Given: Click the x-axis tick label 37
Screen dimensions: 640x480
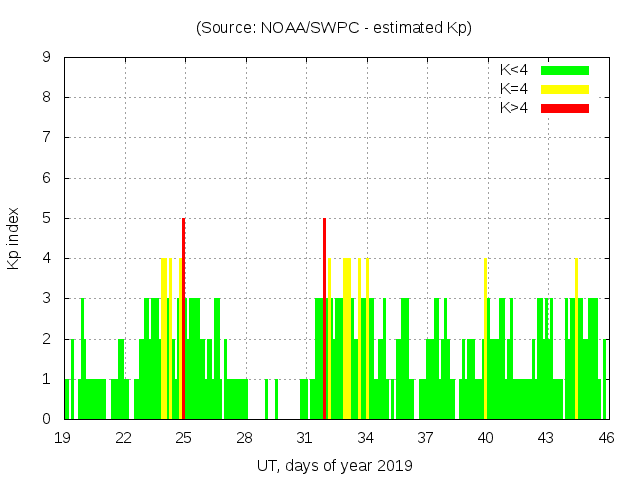Looking at the screenshot, I should click(x=425, y=437).
